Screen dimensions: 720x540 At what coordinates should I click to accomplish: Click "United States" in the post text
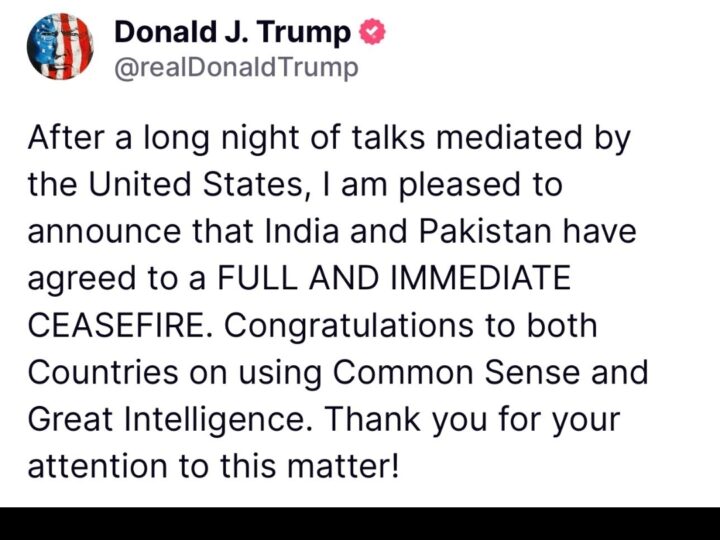coord(195,184)
